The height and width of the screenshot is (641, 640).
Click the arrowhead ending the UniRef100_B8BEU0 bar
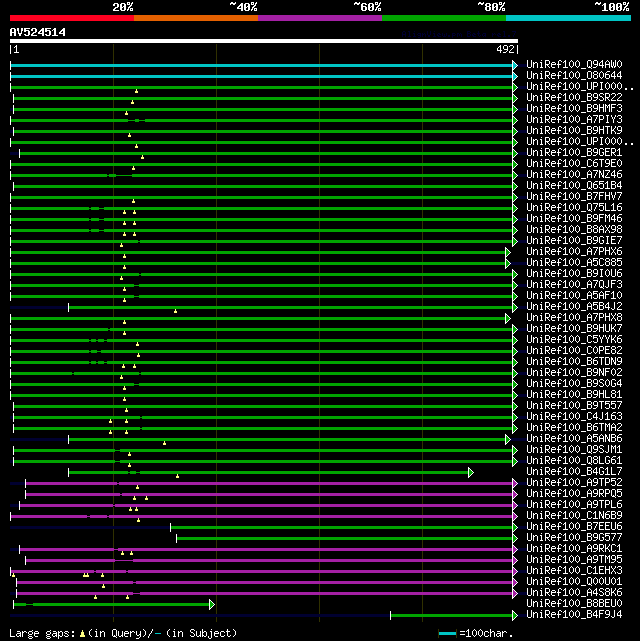pos(211,604)
